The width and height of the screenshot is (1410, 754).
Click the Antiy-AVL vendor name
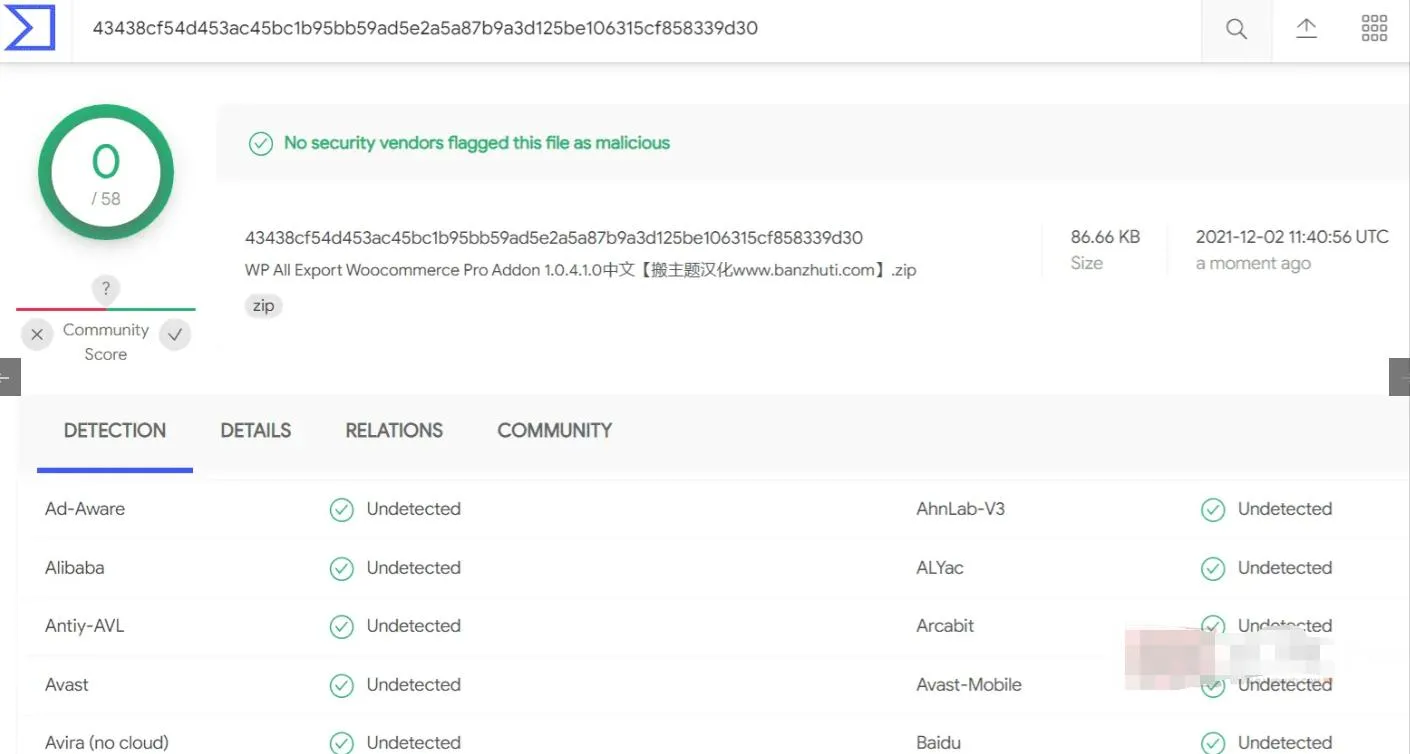pyautogui.click(x=85, y=626)
